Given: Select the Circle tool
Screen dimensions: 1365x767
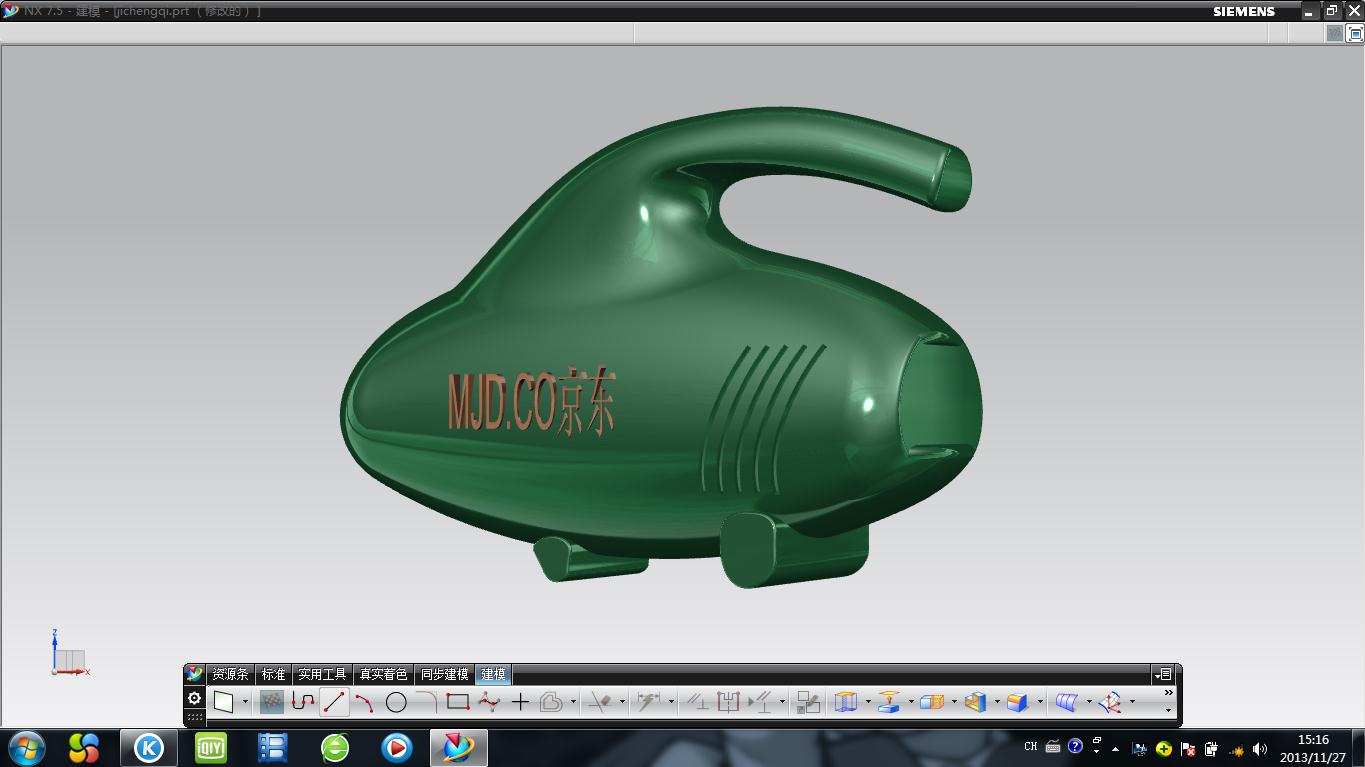Looking at the screenshot, I should coord(396,703).
